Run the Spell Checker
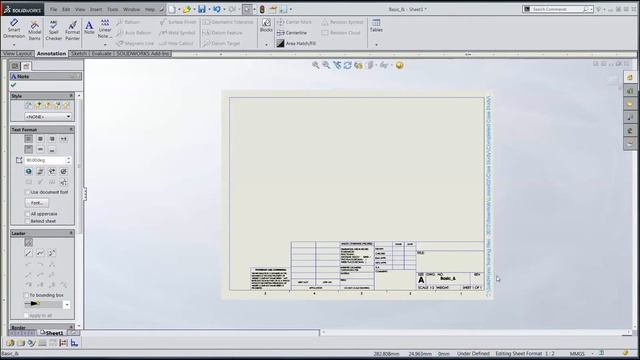The height and width of the screenshot is (360, 640). tap(53, 31)
